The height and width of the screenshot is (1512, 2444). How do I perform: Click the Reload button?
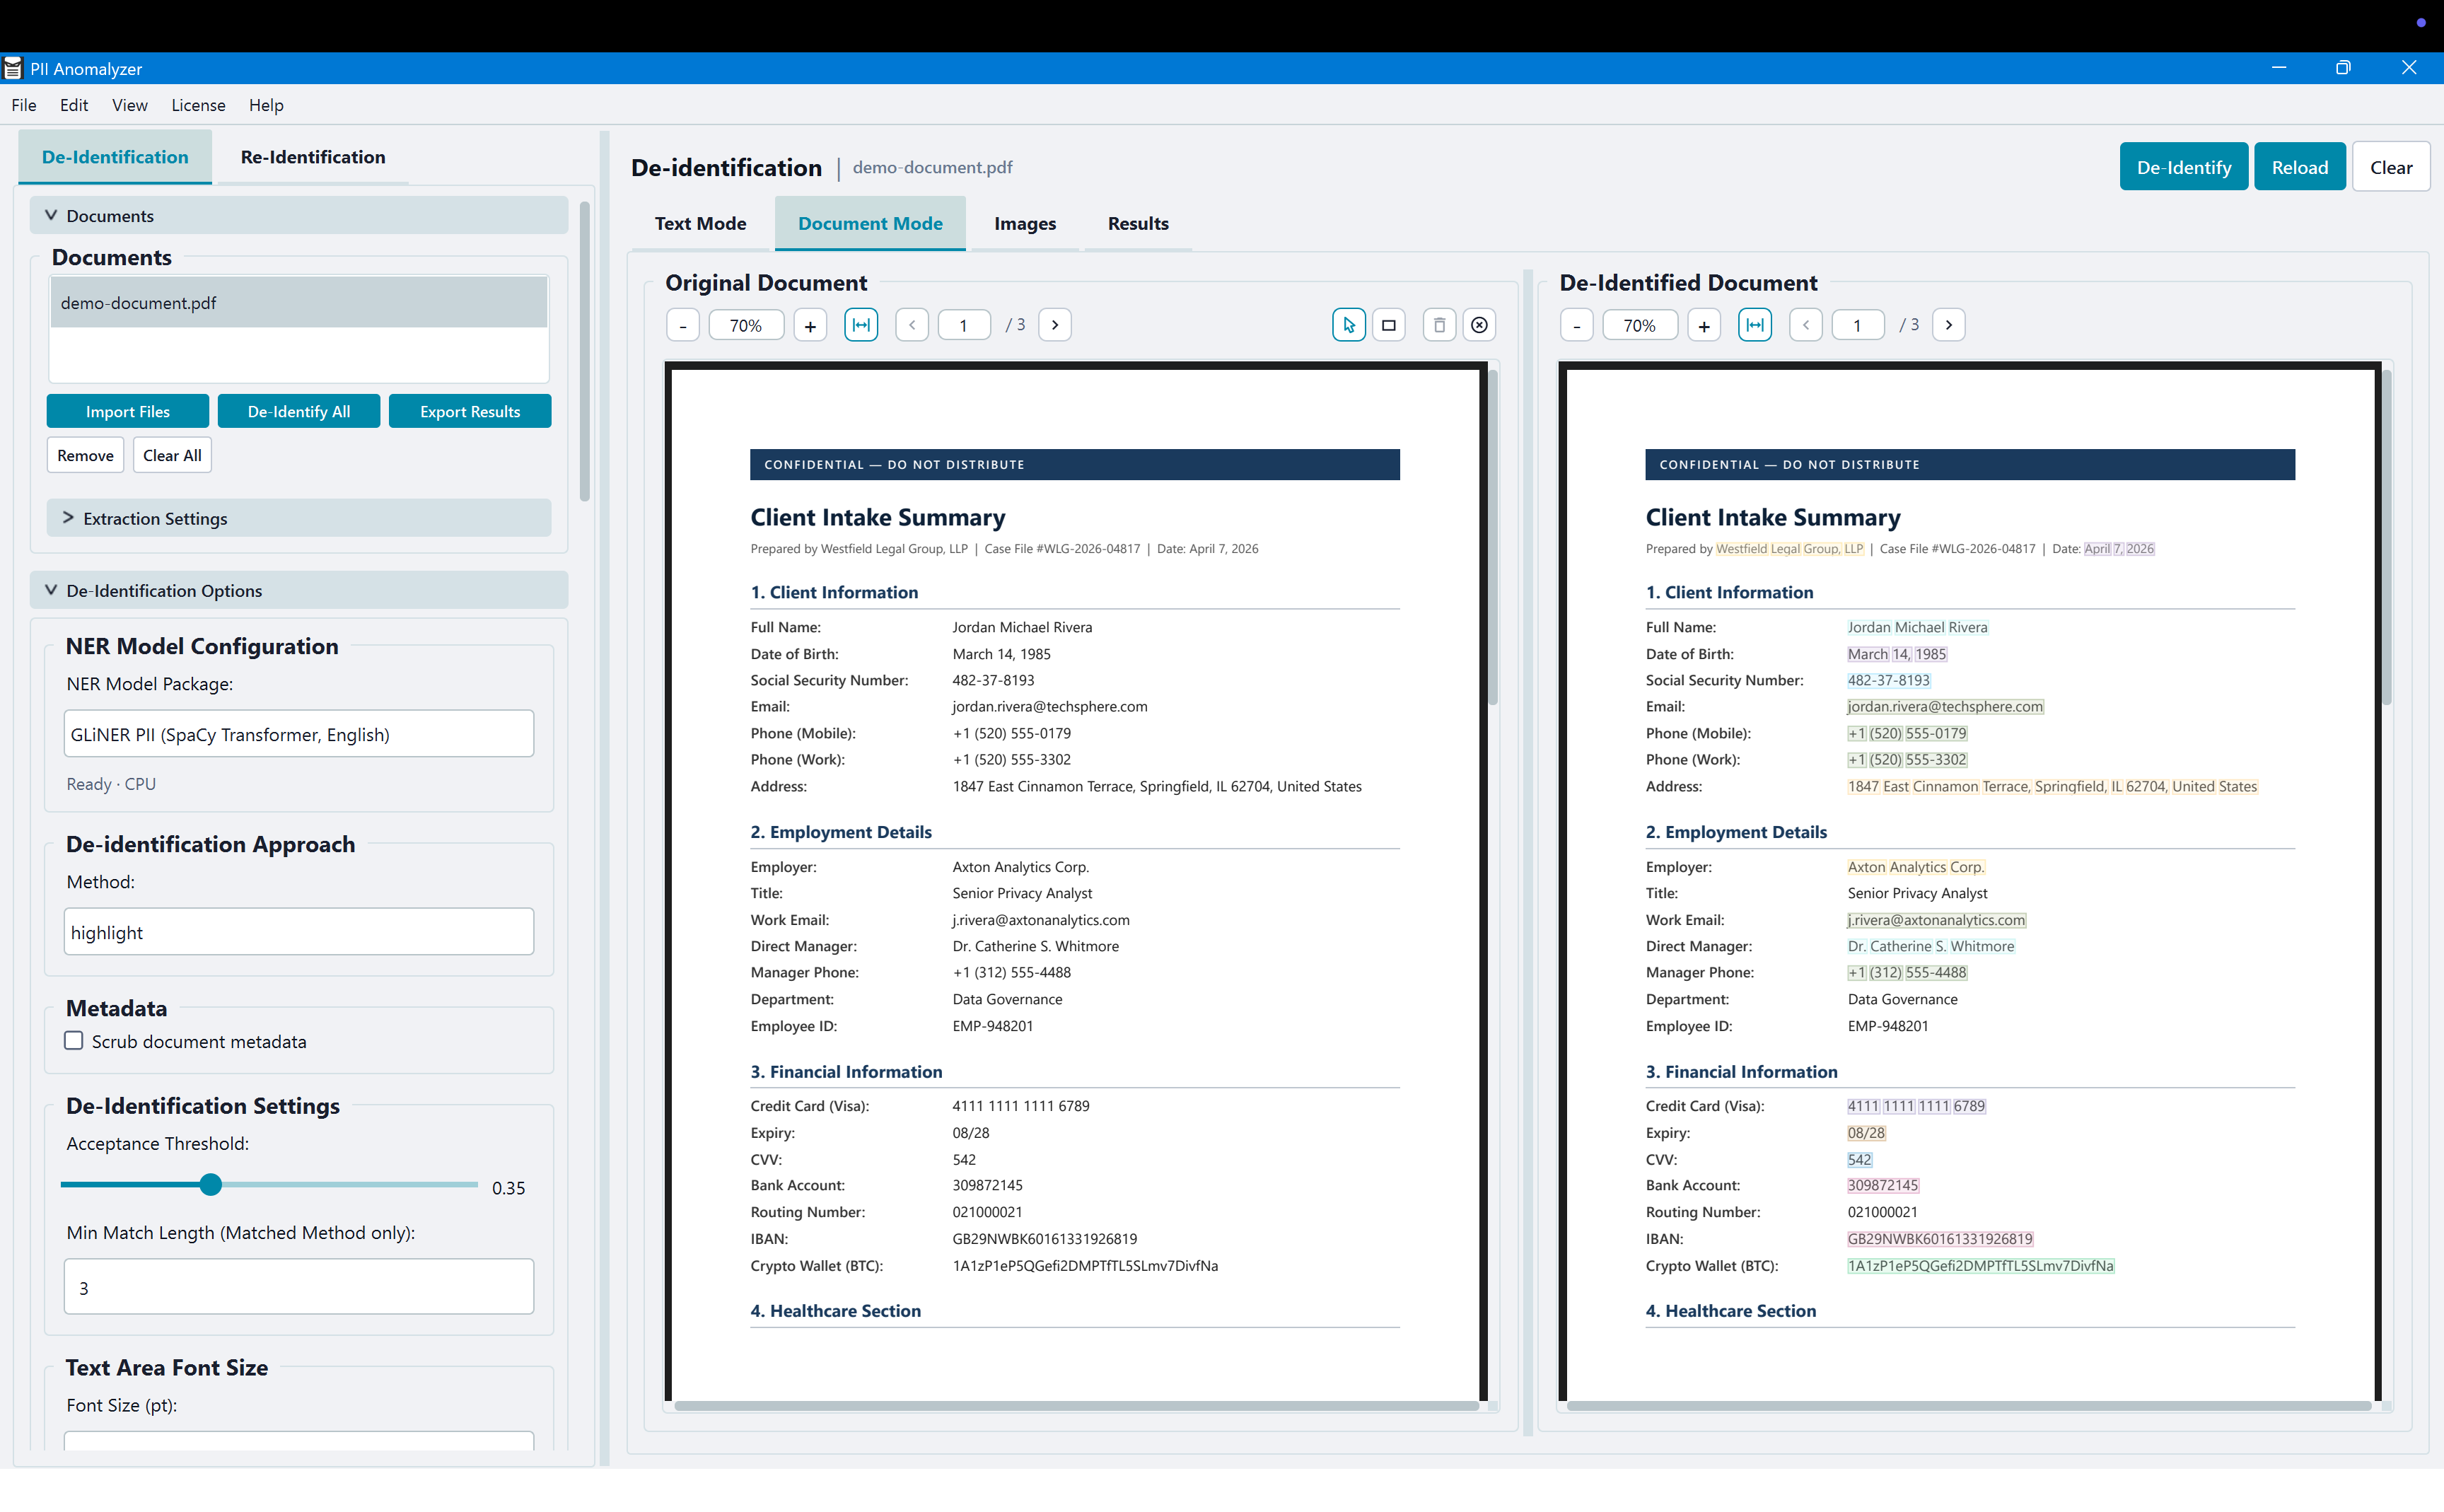(2299, 166)
